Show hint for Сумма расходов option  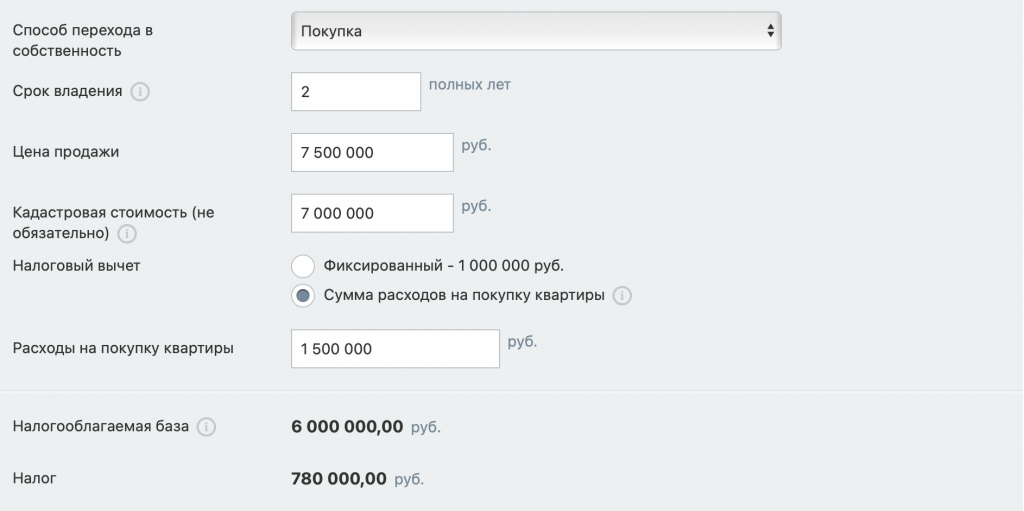[622, 296]
